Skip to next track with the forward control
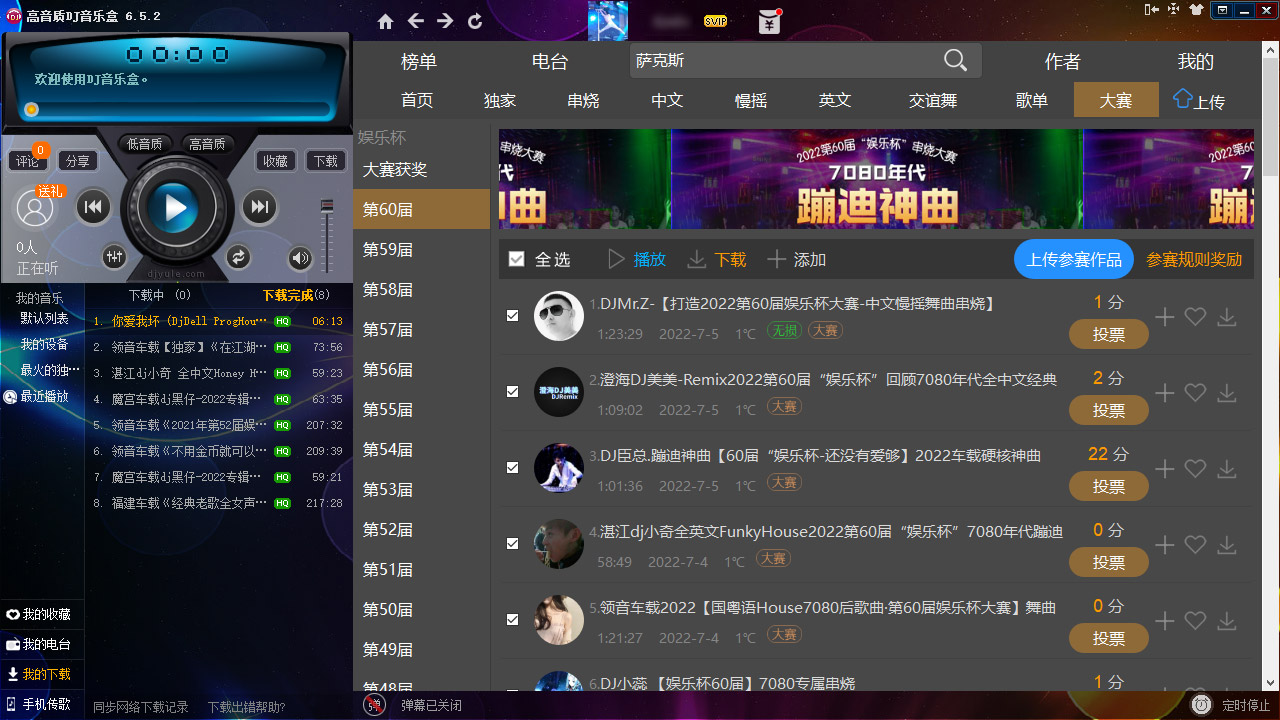The height and width of the screenshot is (720, 1280). (260, 206)
